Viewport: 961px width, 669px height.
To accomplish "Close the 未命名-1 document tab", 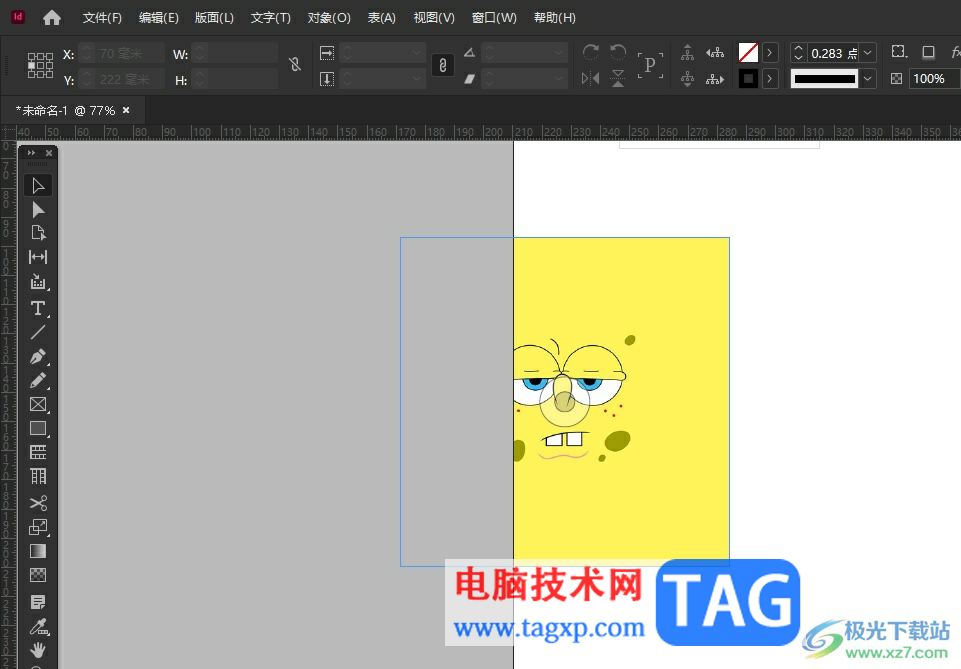I will pyautogui.click(x=126, y=110).
